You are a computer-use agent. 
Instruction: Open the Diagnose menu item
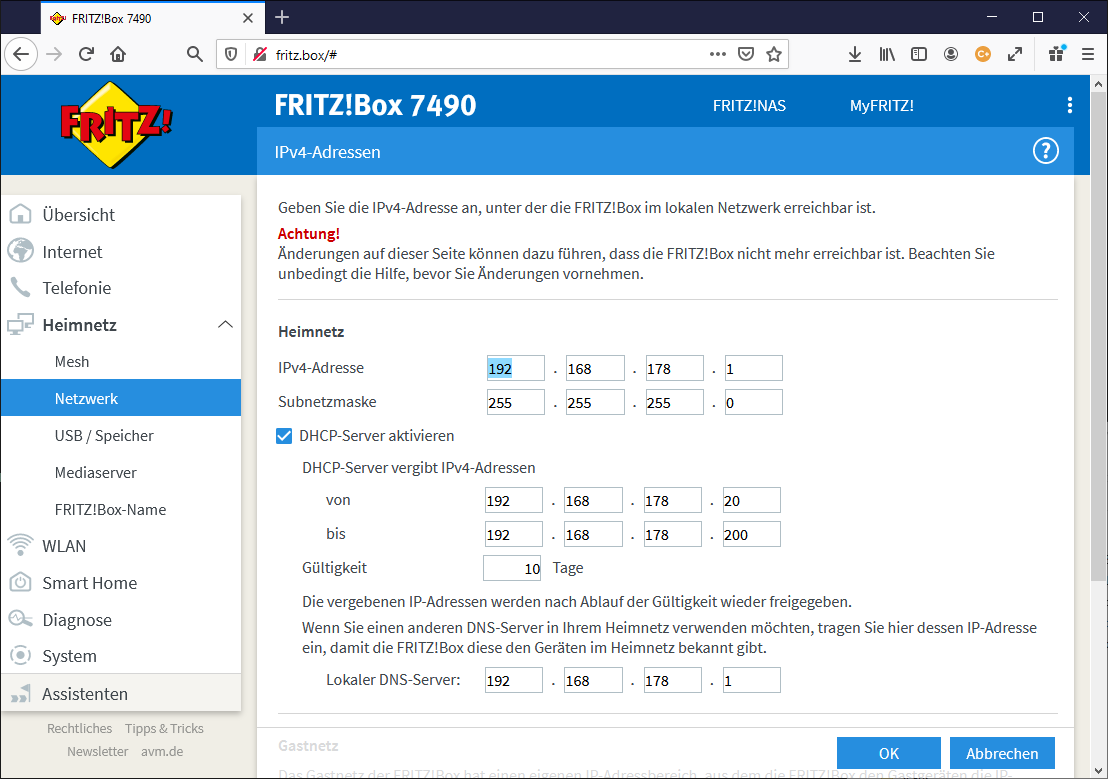point(121,619)
